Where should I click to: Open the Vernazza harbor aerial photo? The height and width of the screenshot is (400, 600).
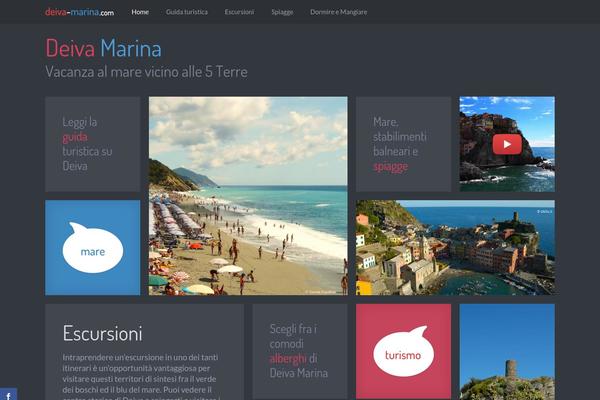pos(455,247)
